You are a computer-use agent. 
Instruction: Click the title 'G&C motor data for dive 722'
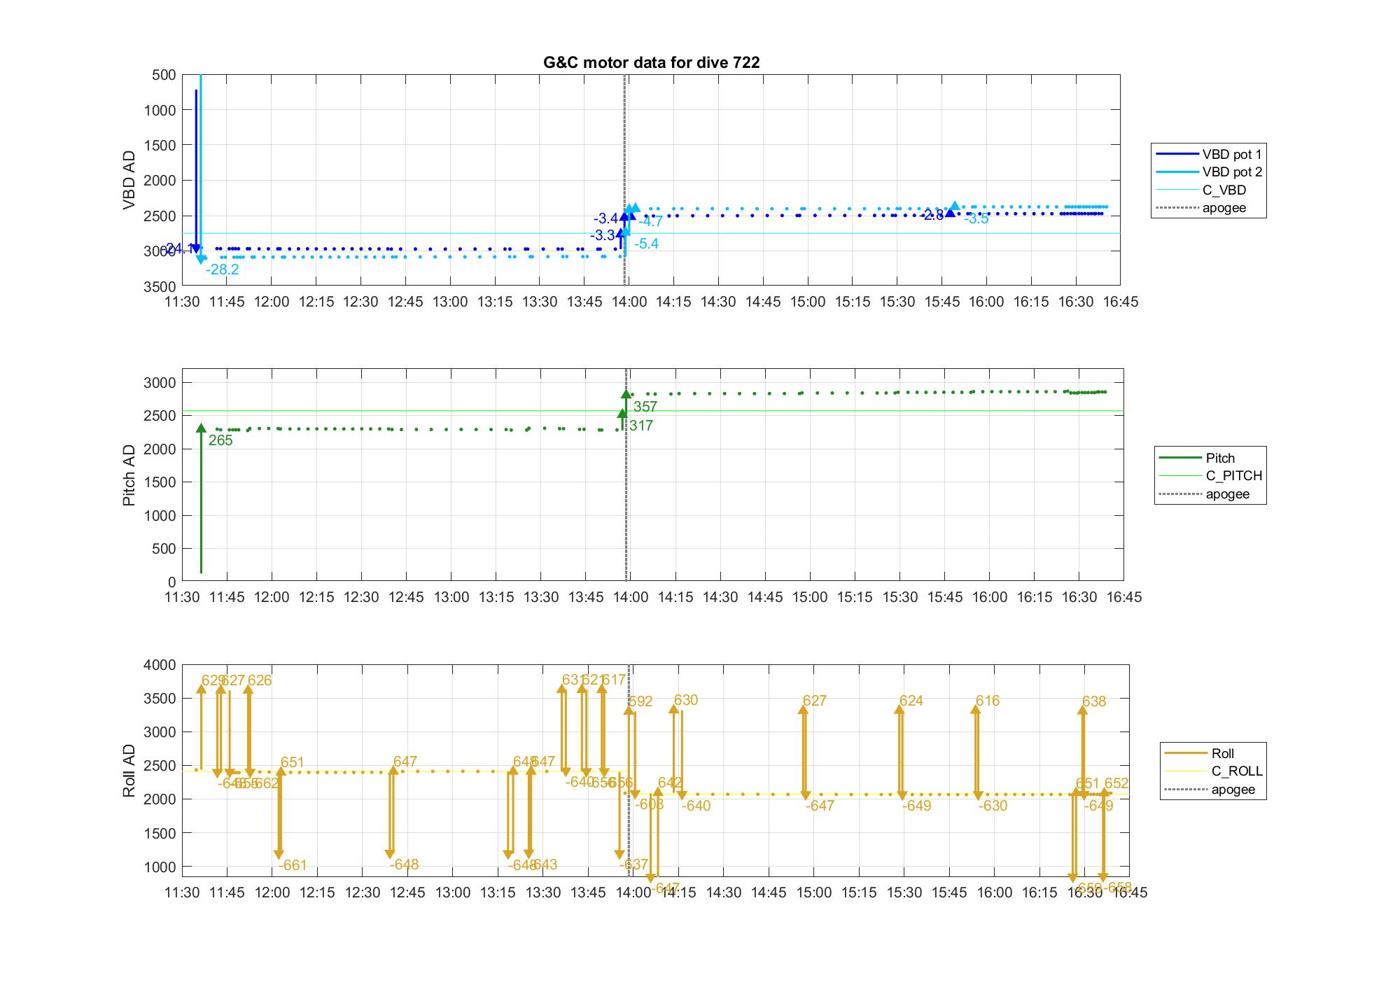click(x=651, y=62)
